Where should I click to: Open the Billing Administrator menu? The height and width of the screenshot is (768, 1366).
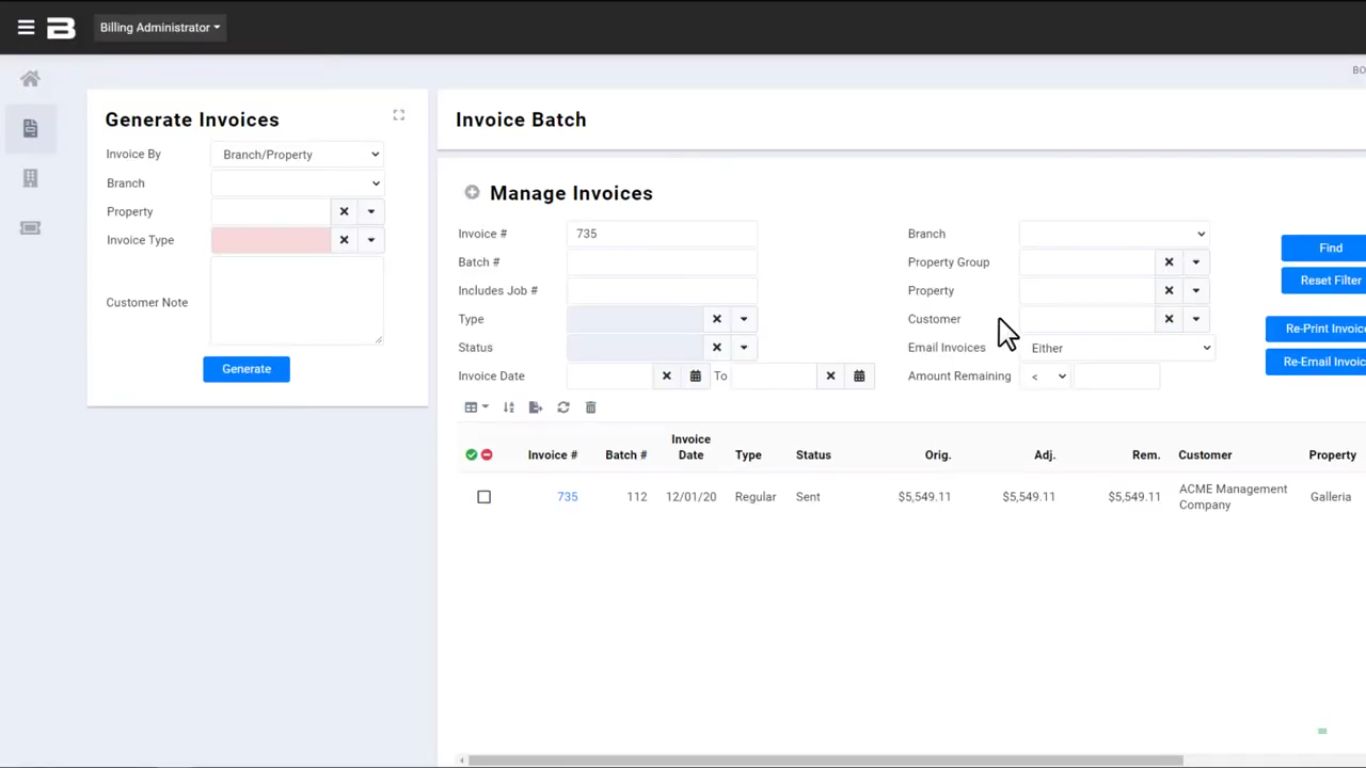[x=160, y=28]
